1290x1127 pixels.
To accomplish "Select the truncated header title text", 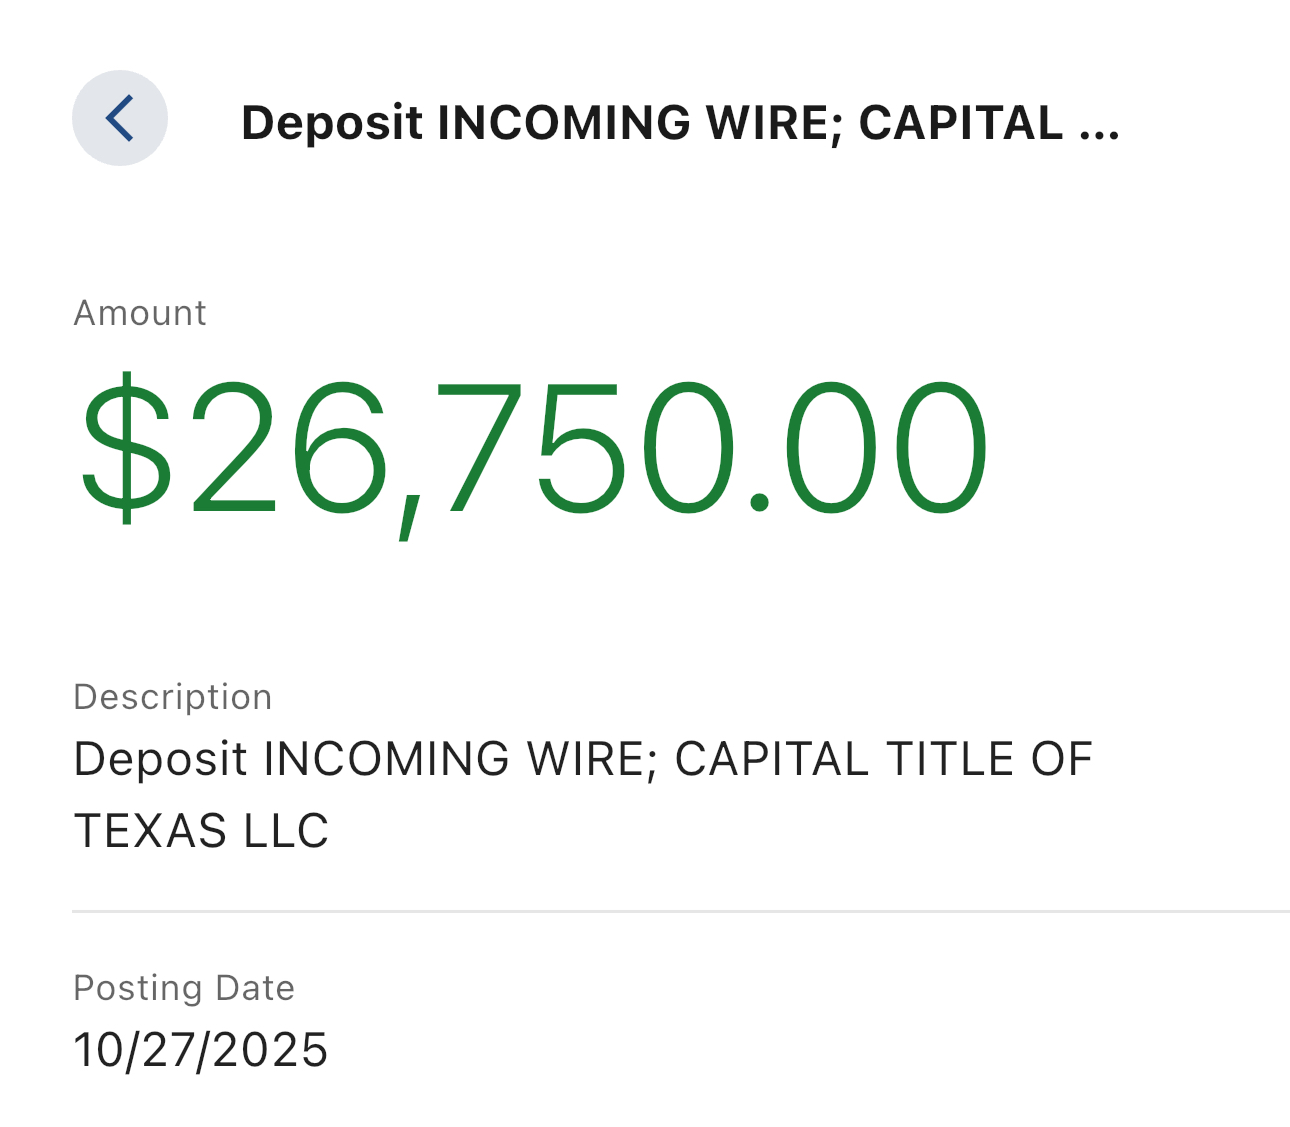I will click(680, 123).
